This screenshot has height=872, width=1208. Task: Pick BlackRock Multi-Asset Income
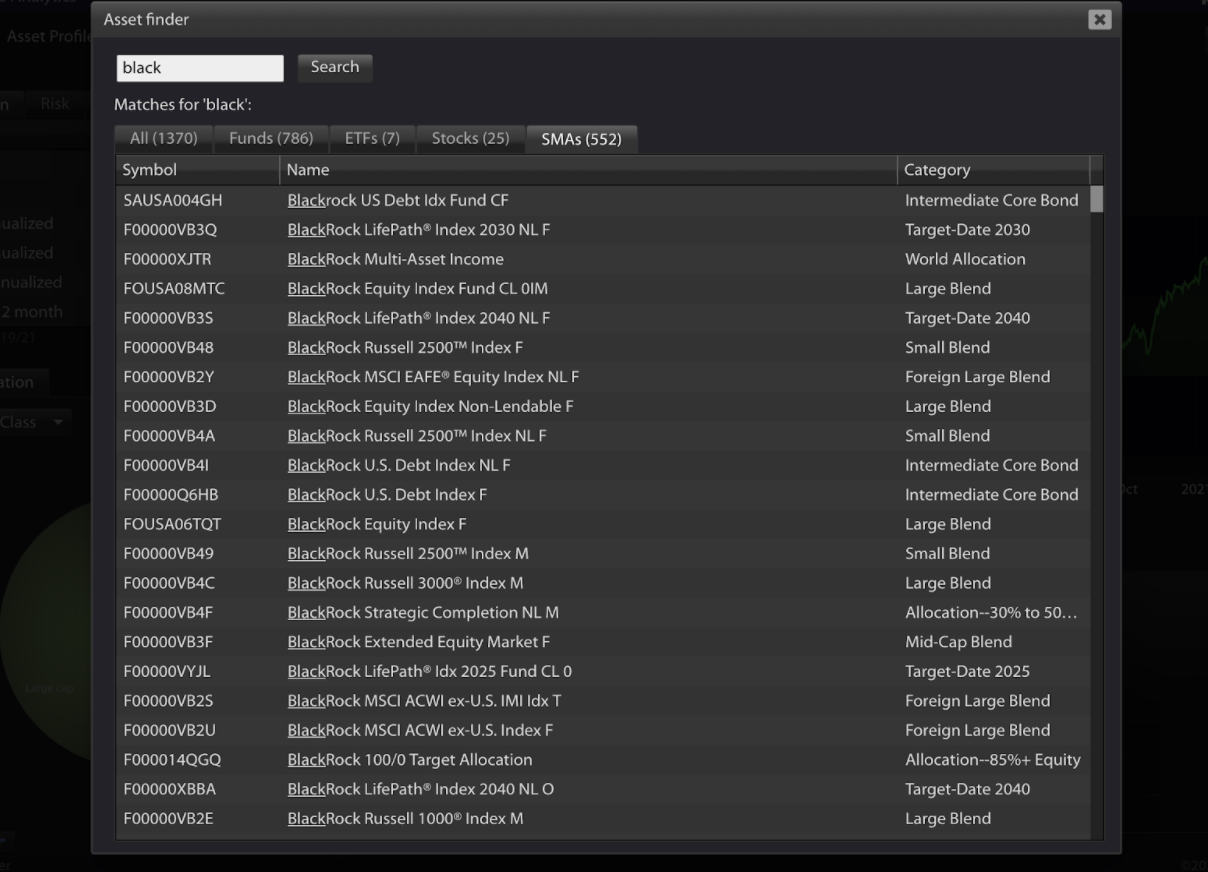coord(396,259)
